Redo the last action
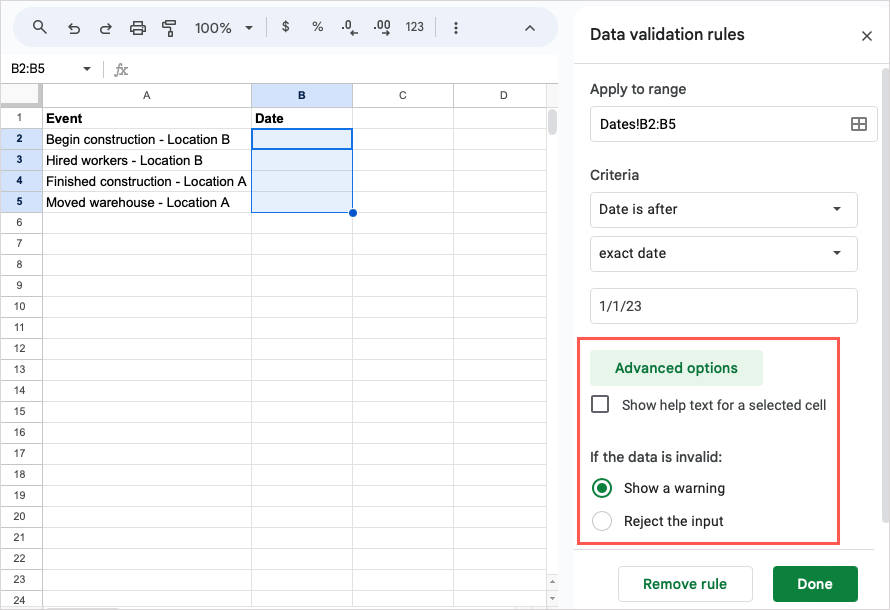Viewport: 890px width, 610px height. (x=105, y=27)
